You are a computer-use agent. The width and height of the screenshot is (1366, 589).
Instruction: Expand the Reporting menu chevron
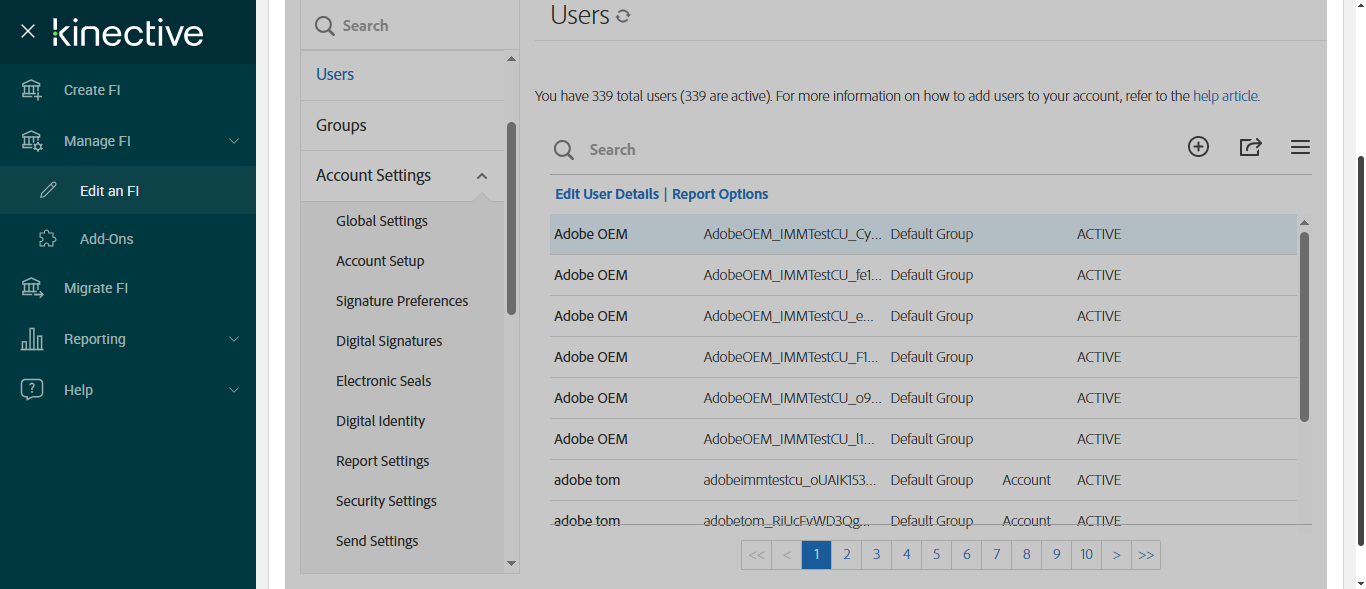click(x=234, y=339)
